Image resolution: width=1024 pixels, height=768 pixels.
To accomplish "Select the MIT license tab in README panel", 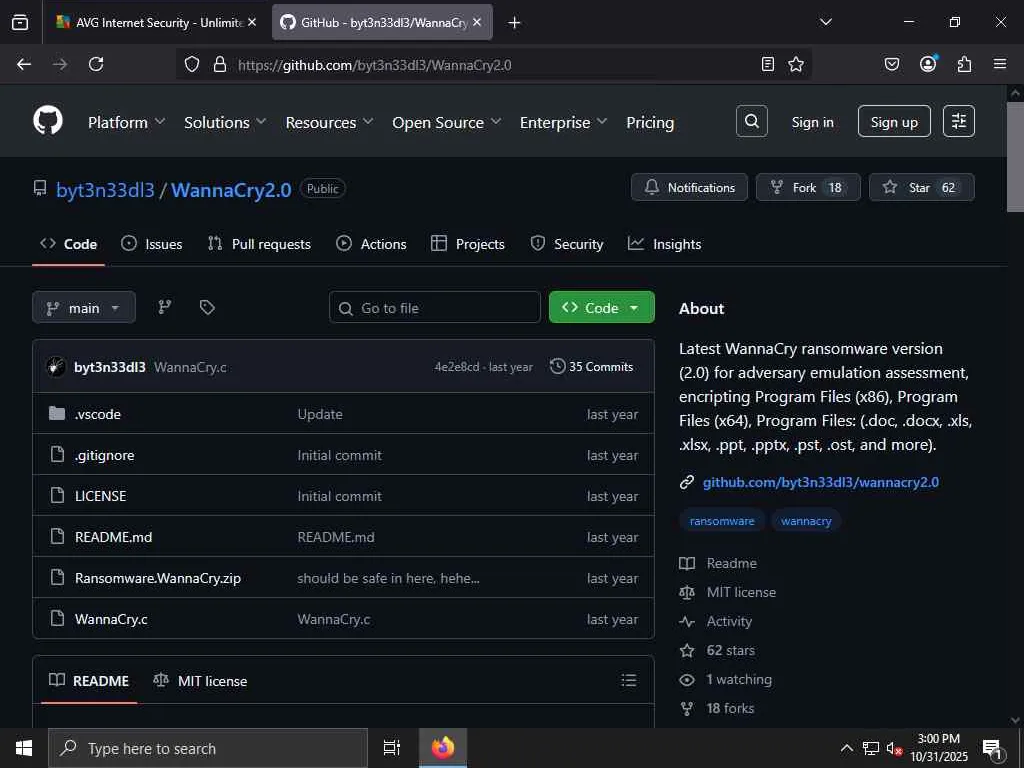I will [200, 680].
